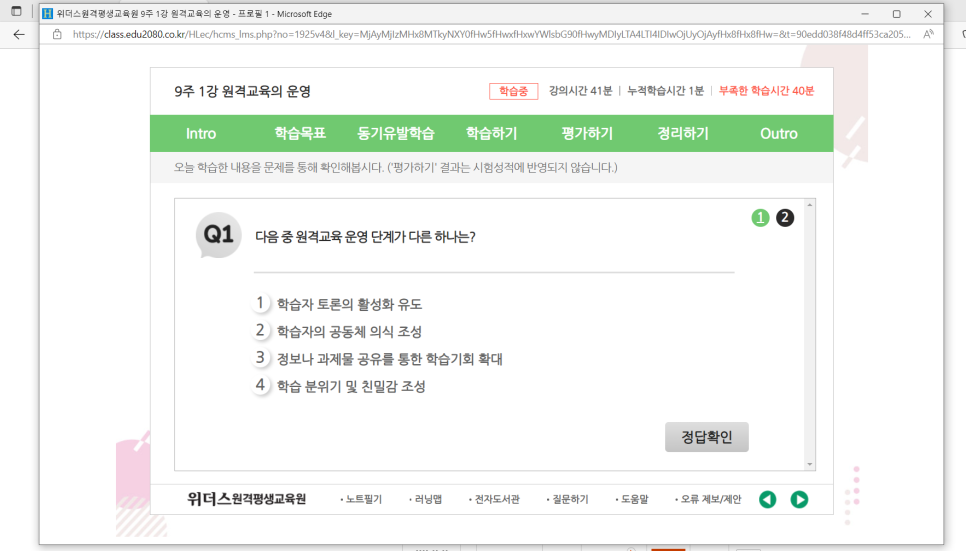966x551 pixels.
Task: Click the Q1 speech bubble badge
Action: 218,235
